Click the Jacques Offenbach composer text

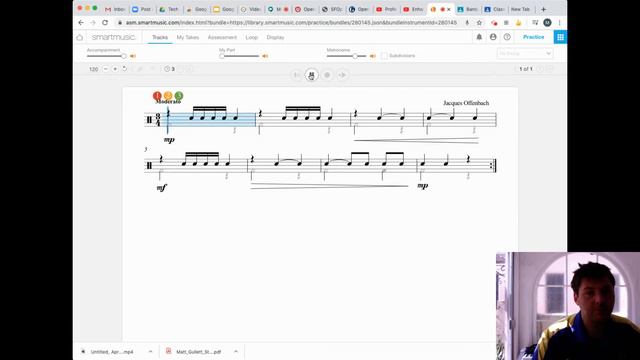coord(466,103)
